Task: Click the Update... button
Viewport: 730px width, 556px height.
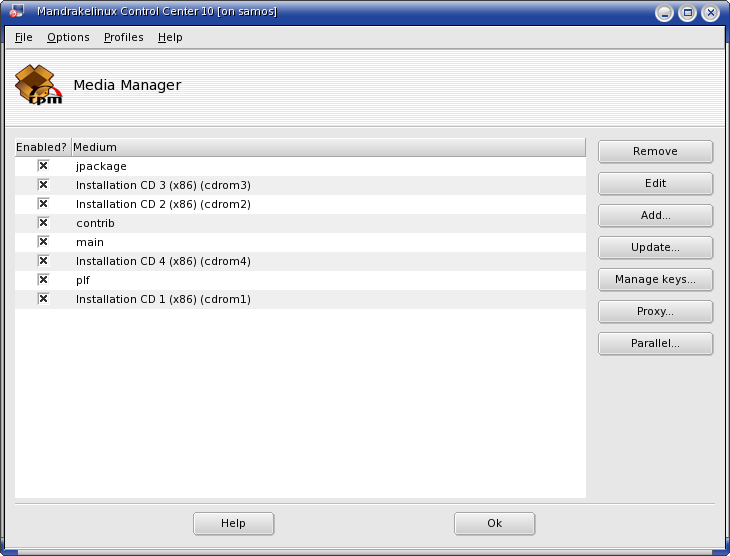Action: tap(655, 247)
